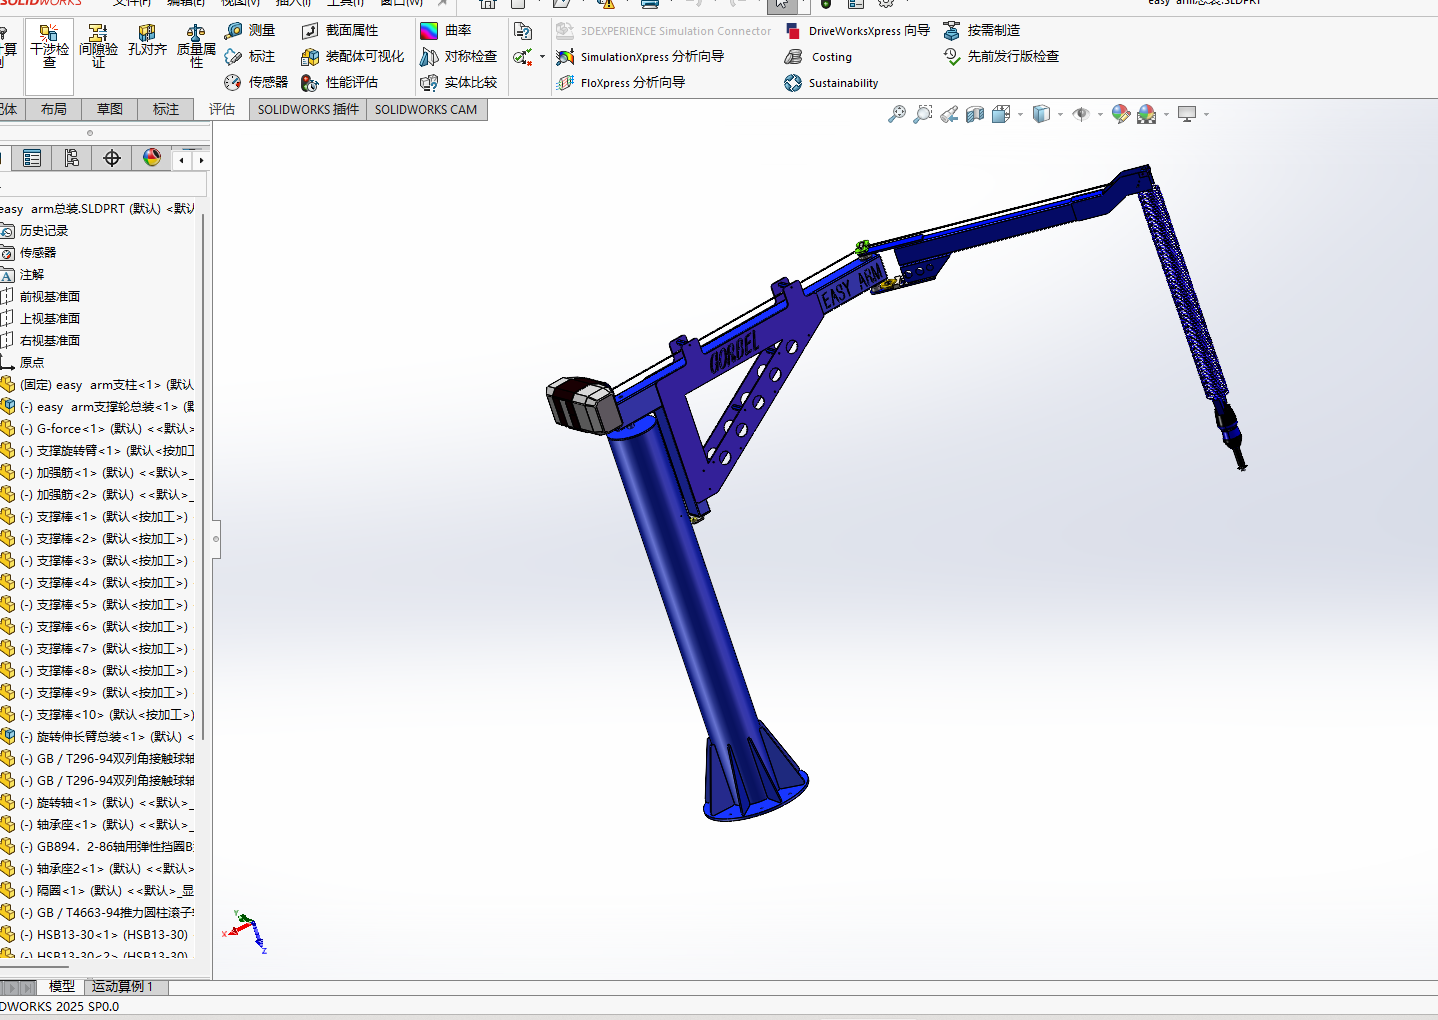Switch to the 标注 (Markup) ribbon tab
1438x1020 pixels.
pos(166,109)
